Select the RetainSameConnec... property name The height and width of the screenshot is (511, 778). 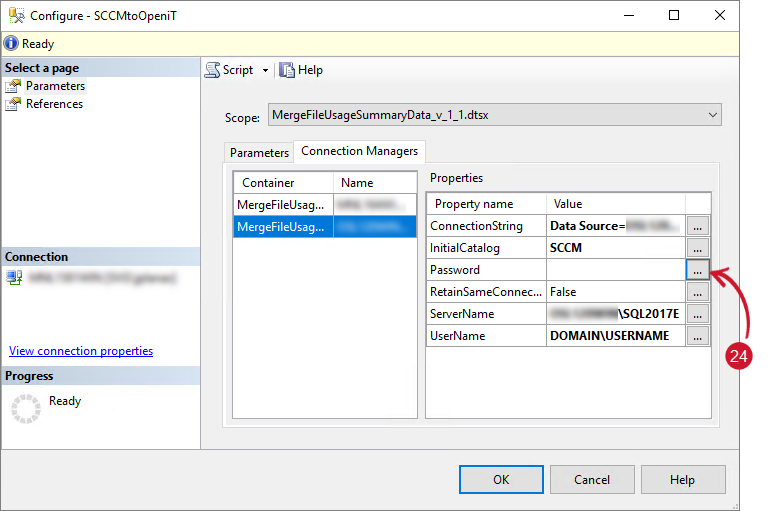point(486,292)
